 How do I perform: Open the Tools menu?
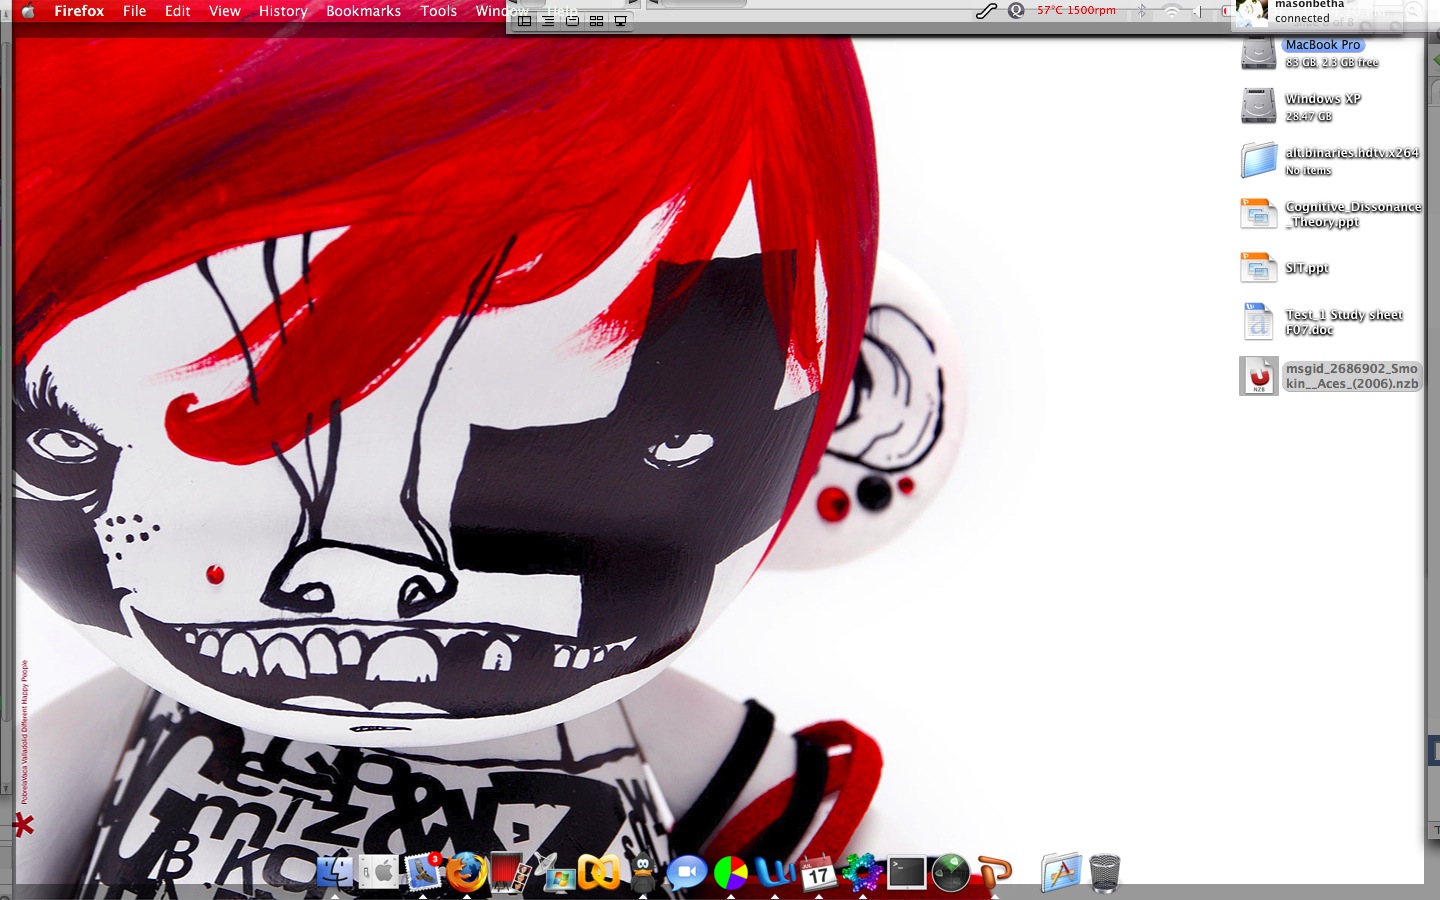438,11
